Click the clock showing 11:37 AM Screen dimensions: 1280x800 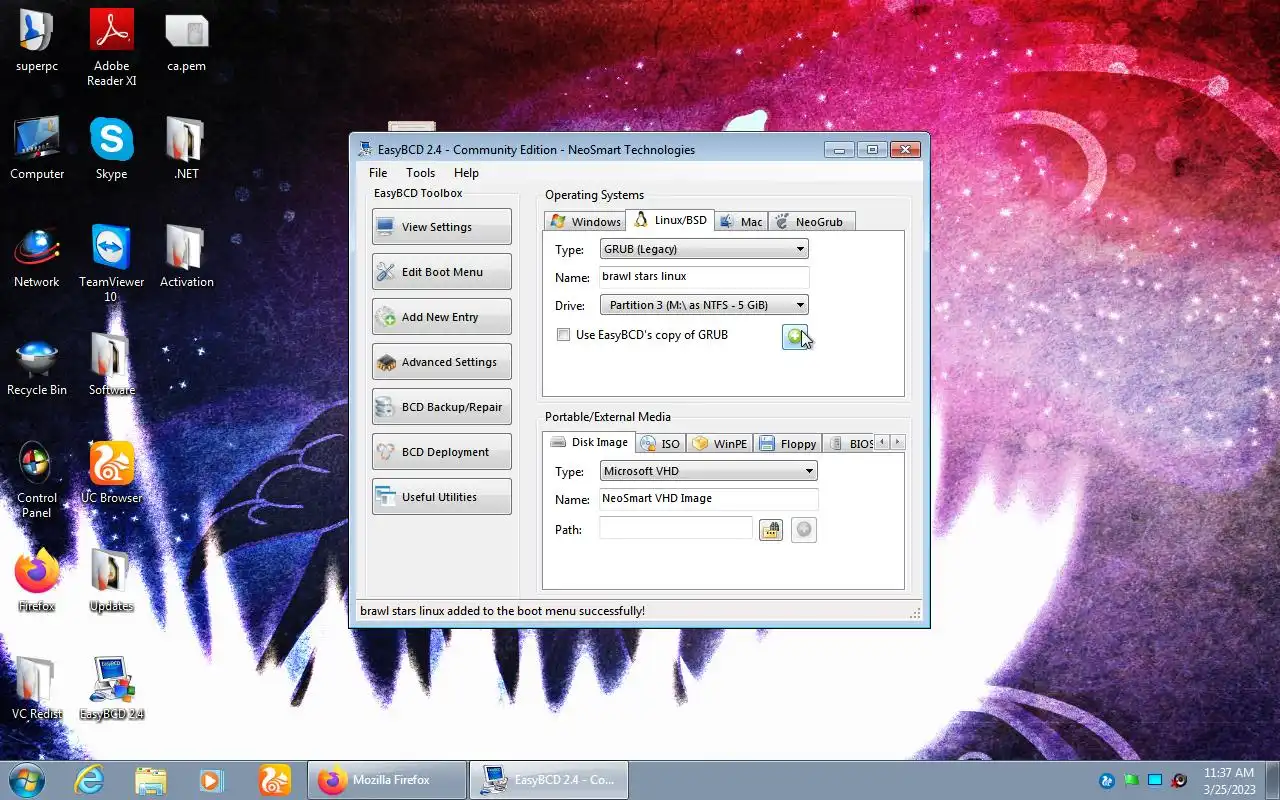click(x=1229, y=773)
